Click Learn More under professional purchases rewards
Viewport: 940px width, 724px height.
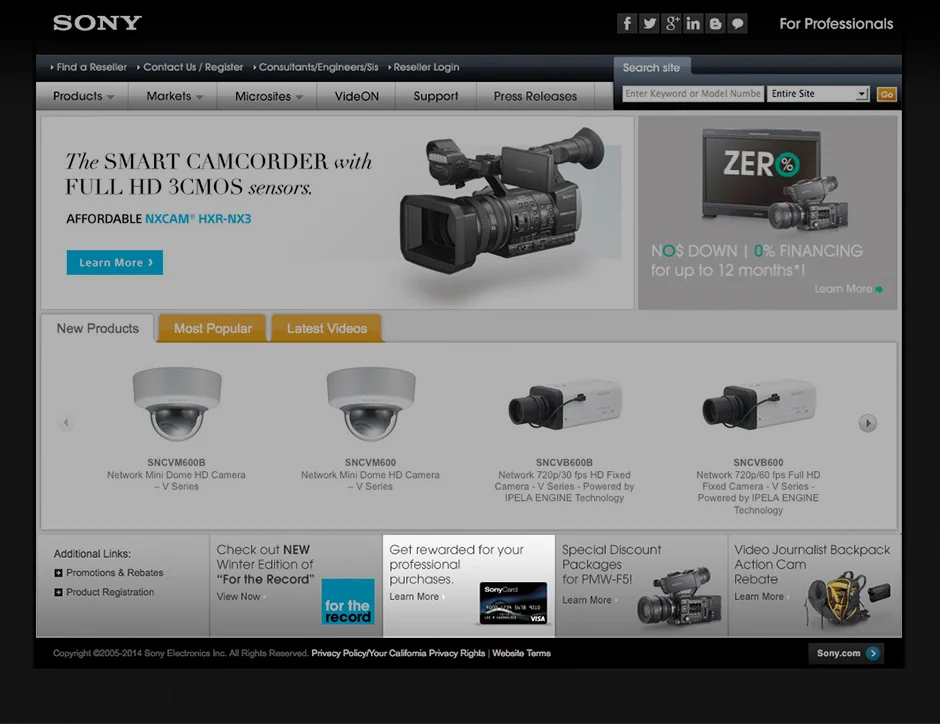414,597
